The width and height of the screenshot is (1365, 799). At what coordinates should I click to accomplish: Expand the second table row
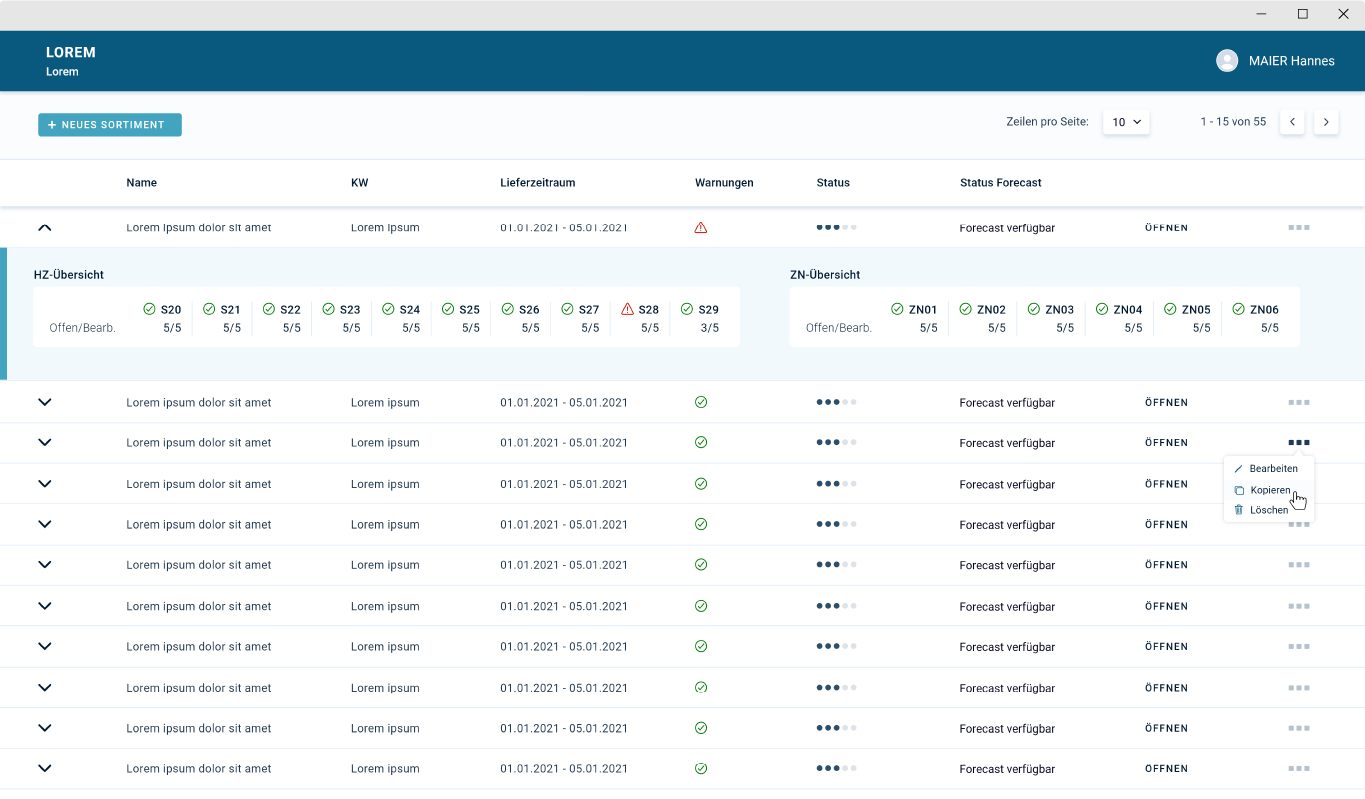point(44,402)
